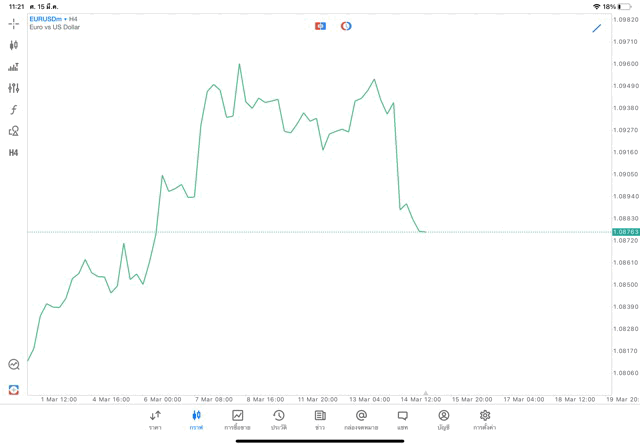Open the กล่องจดหมาย mailbox tab
Image resolution: width=640 pixels, height=447 pixels.
coord(361,420)
